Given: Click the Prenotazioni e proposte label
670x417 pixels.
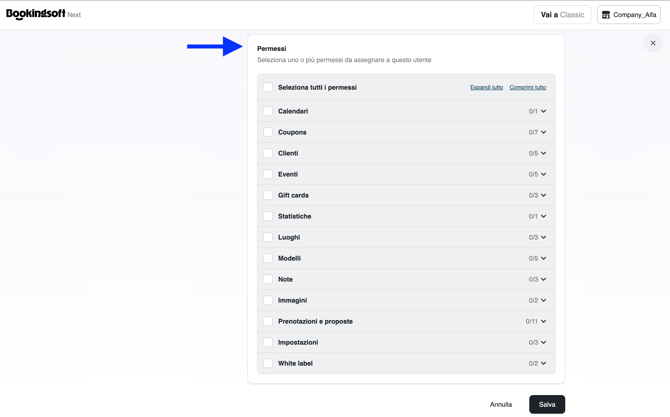Looking at the screenshot, I should click(315, 321).
